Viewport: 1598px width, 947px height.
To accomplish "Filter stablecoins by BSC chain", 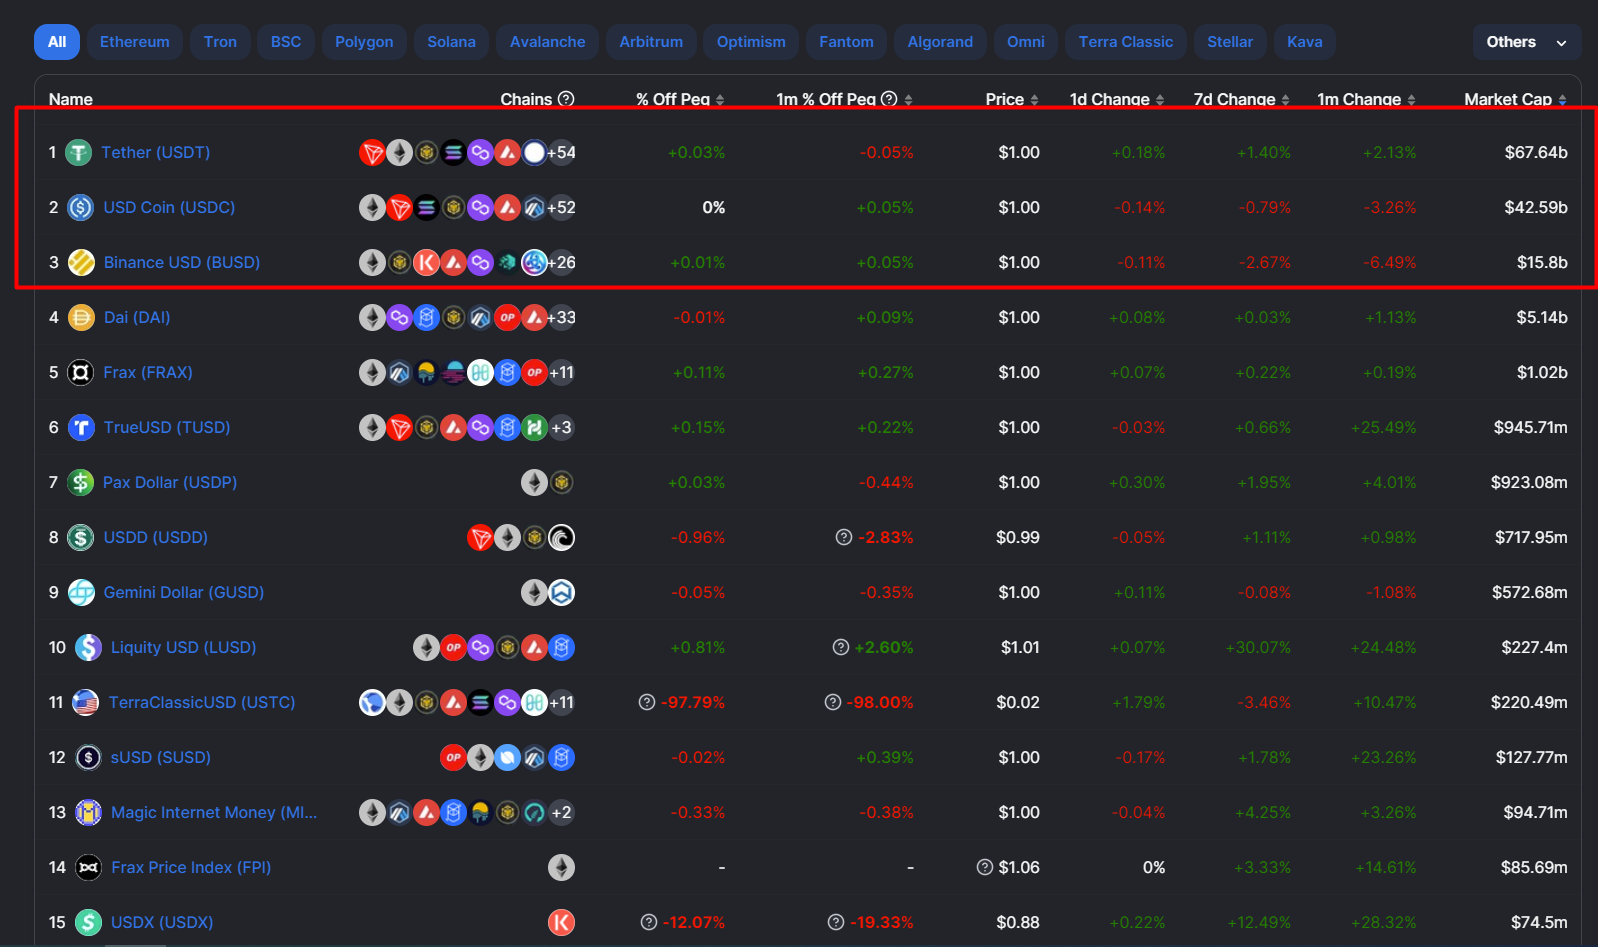I will [x=286, y=42].
